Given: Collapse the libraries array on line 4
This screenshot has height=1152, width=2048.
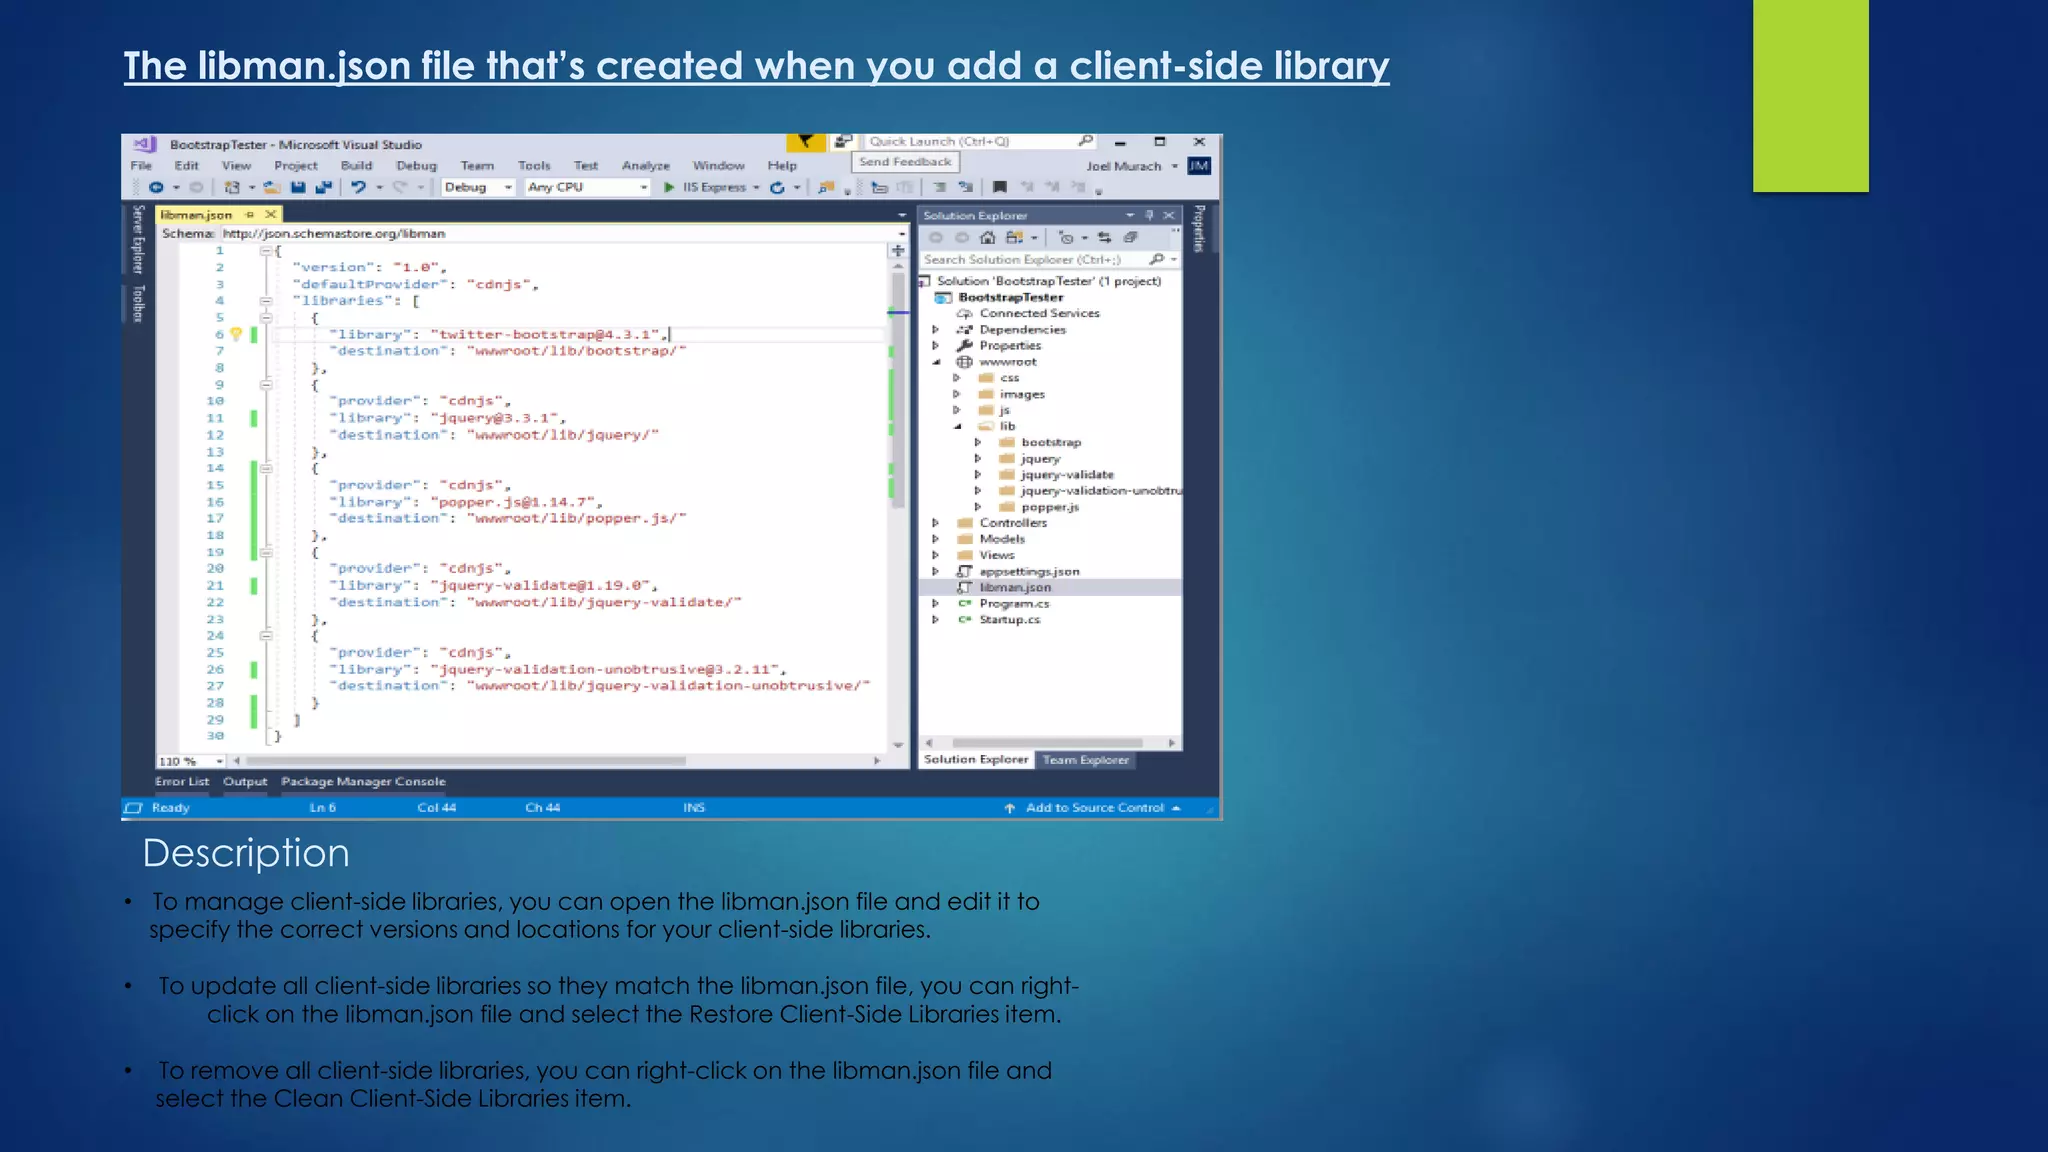Looking at the screenshot, I should click(x=266, y=301).
